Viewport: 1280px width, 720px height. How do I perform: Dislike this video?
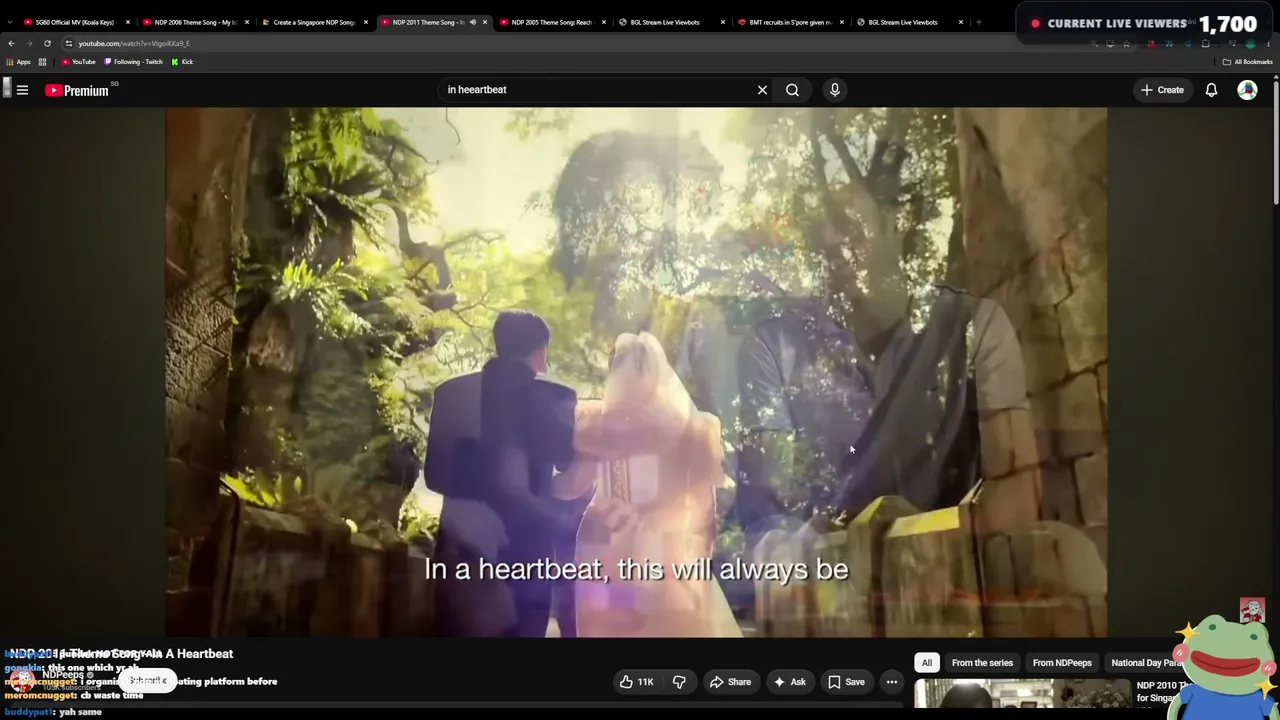tap(679, 682)
